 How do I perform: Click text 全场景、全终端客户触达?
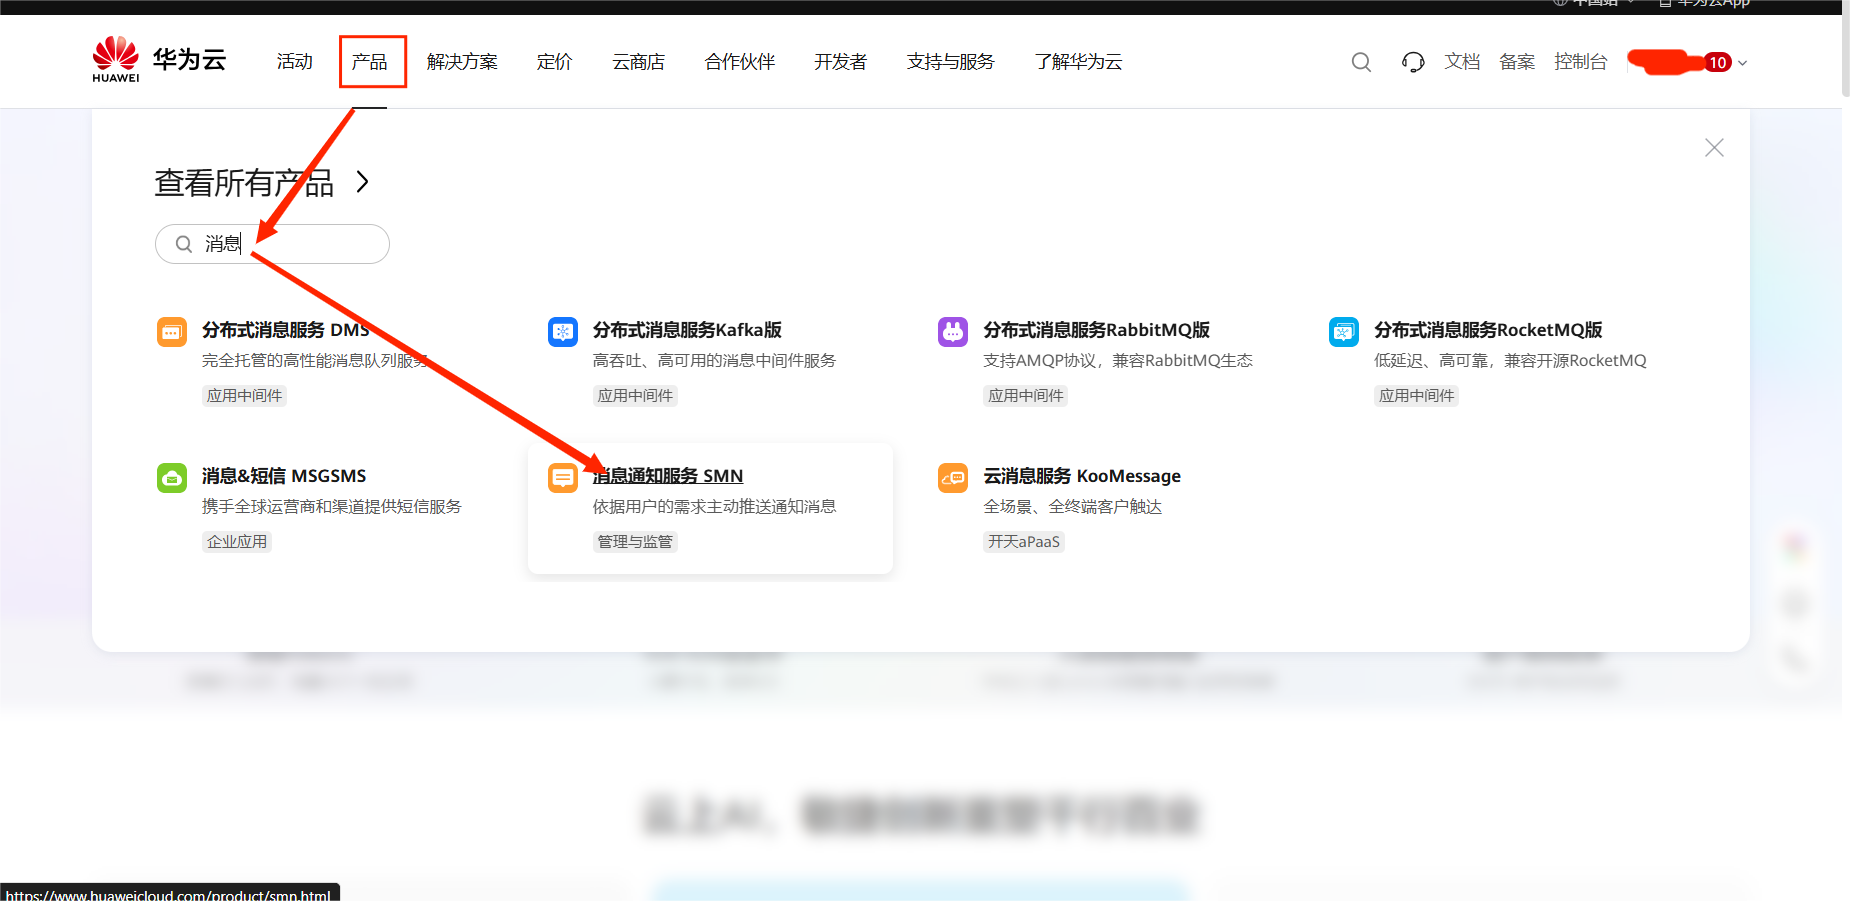[x=1073, y=507]
